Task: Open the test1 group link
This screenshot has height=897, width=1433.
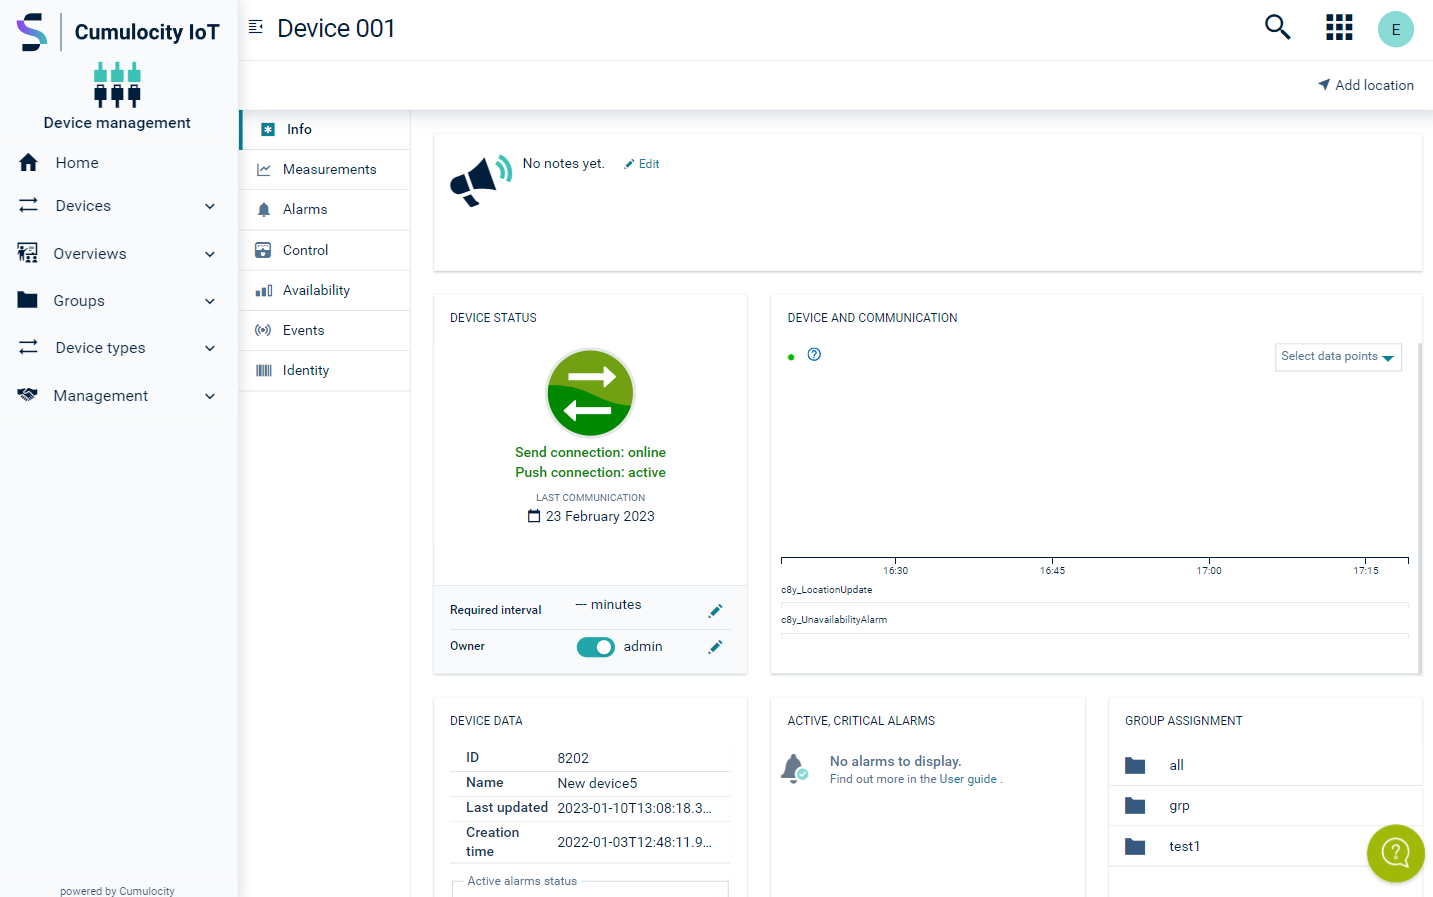Action: [1184, 846]
